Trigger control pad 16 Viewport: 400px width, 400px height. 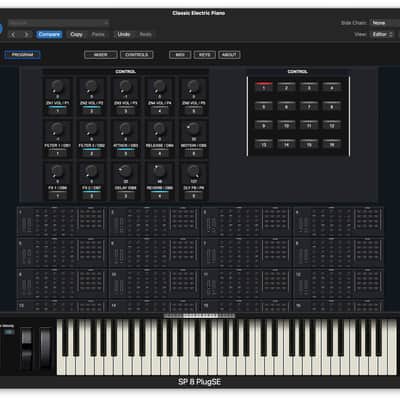332,145
